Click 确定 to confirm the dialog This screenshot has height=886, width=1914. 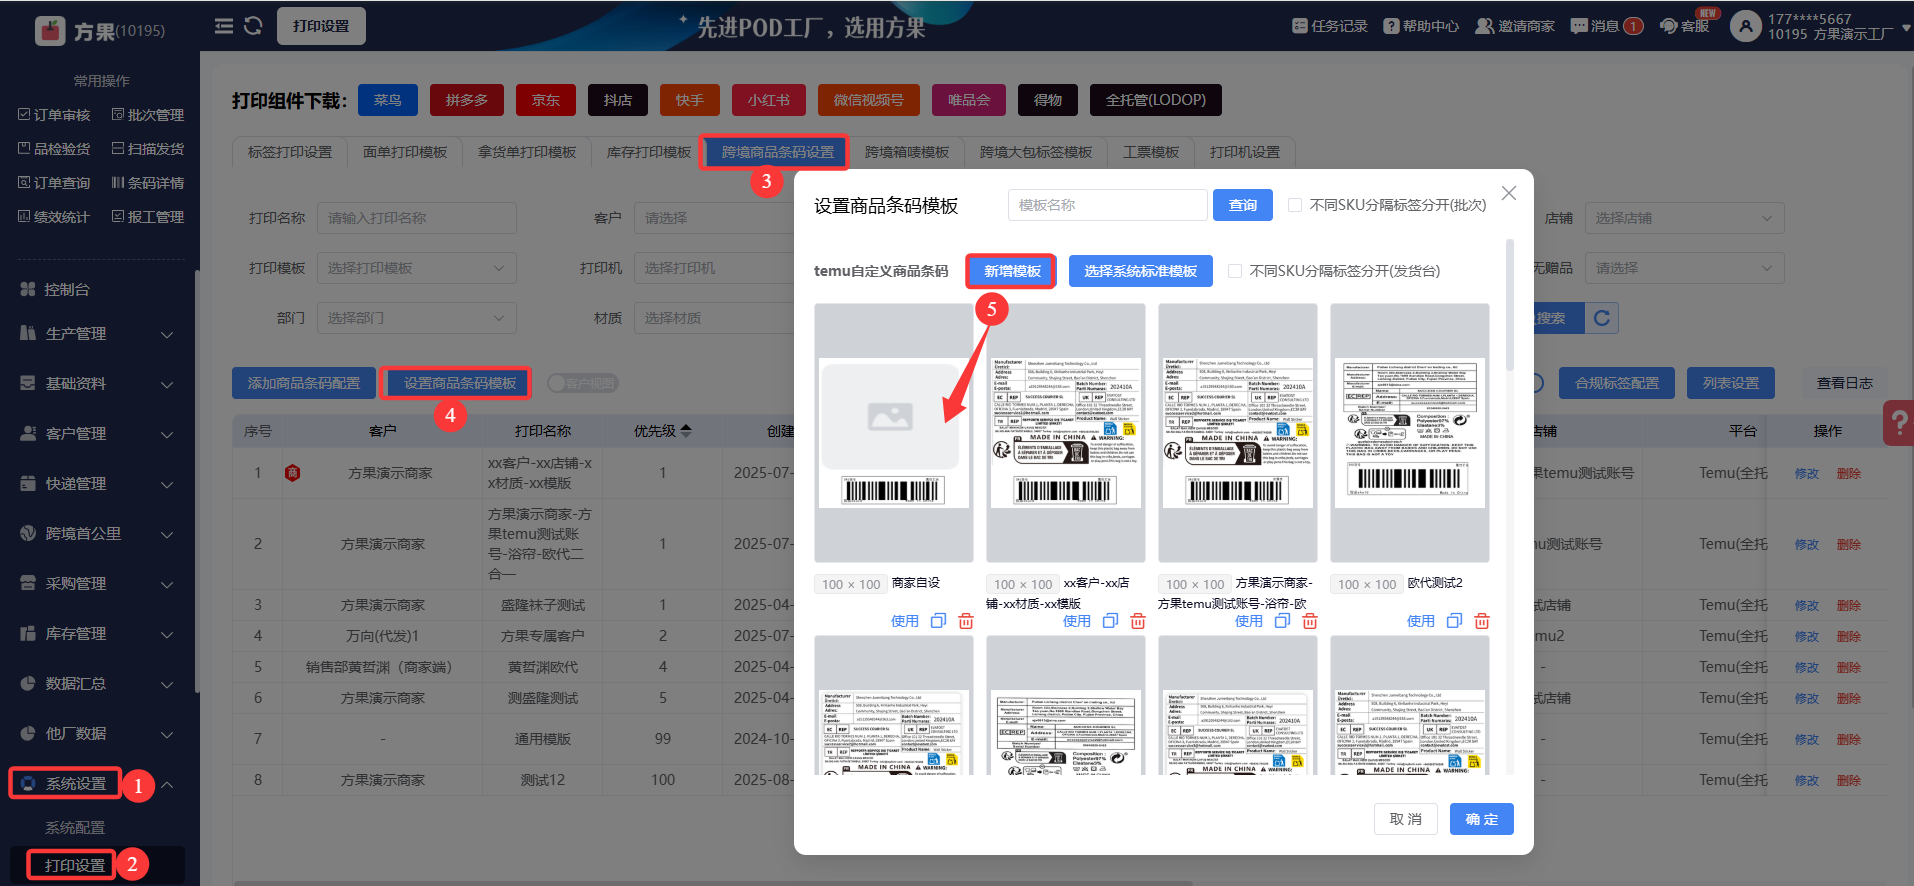[1482, 819]
